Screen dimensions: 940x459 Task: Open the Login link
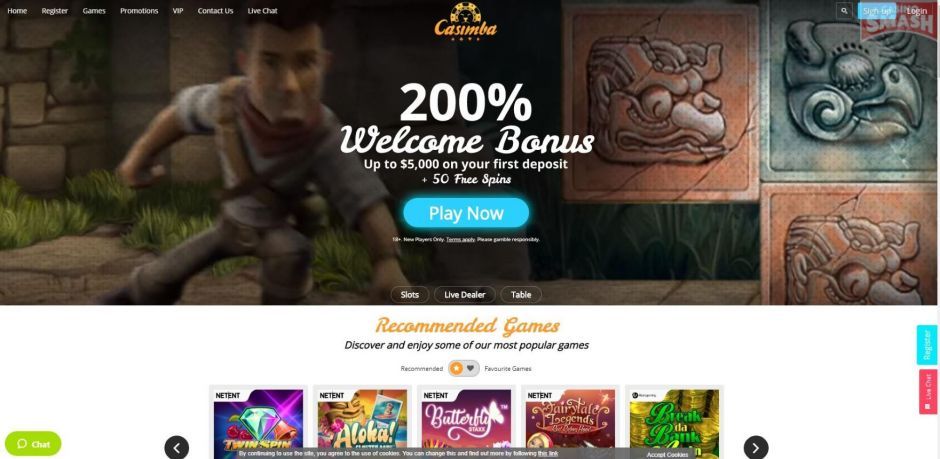(917, 11)
